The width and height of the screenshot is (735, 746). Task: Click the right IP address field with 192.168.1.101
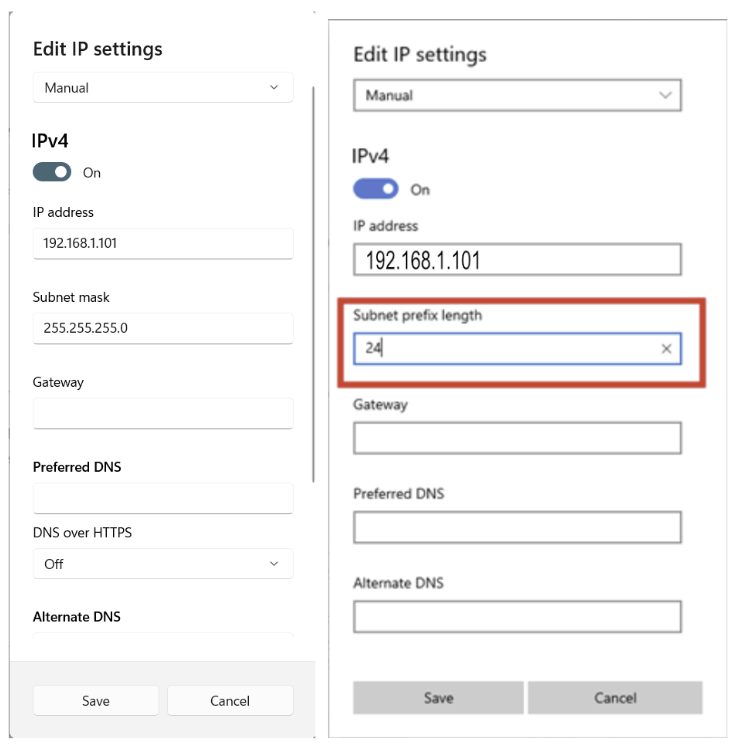pos(517,259)
